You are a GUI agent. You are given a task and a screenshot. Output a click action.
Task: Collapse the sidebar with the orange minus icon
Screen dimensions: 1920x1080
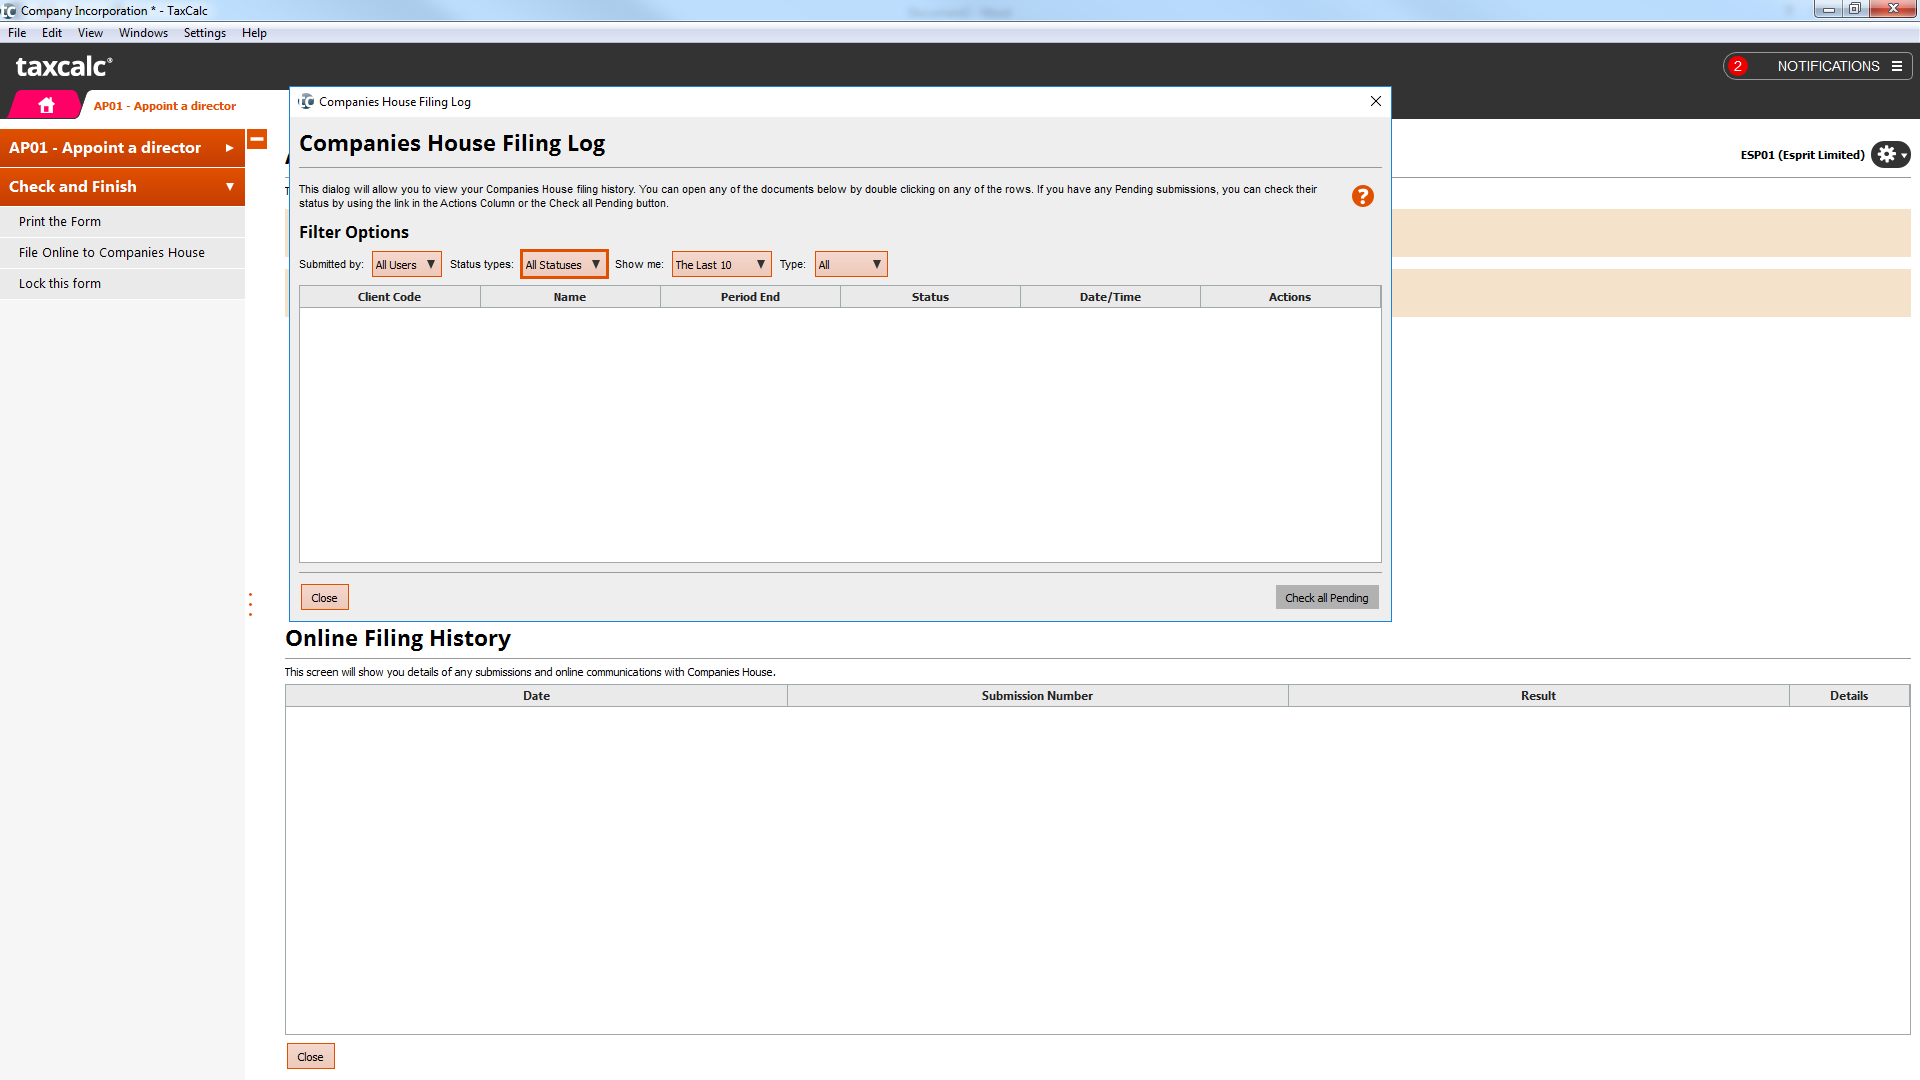(x=257, y=140)
